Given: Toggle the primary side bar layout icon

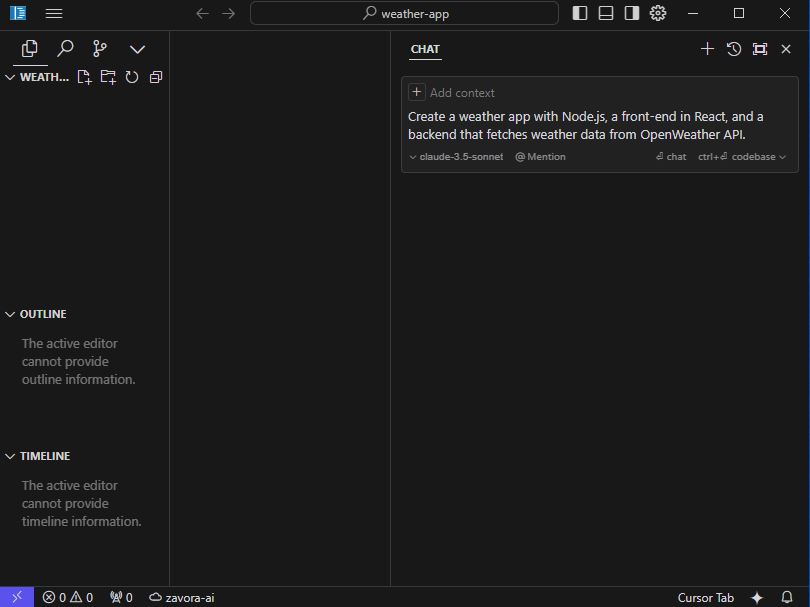Looking at the screenshot, I should click(580, 13).
